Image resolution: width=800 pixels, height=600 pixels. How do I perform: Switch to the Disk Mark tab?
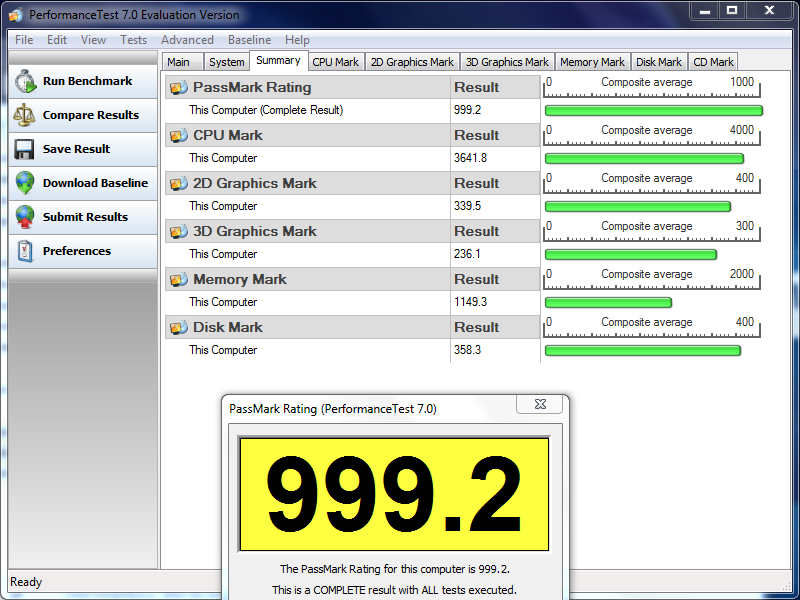pyautogui.click(x=659, y=62)
